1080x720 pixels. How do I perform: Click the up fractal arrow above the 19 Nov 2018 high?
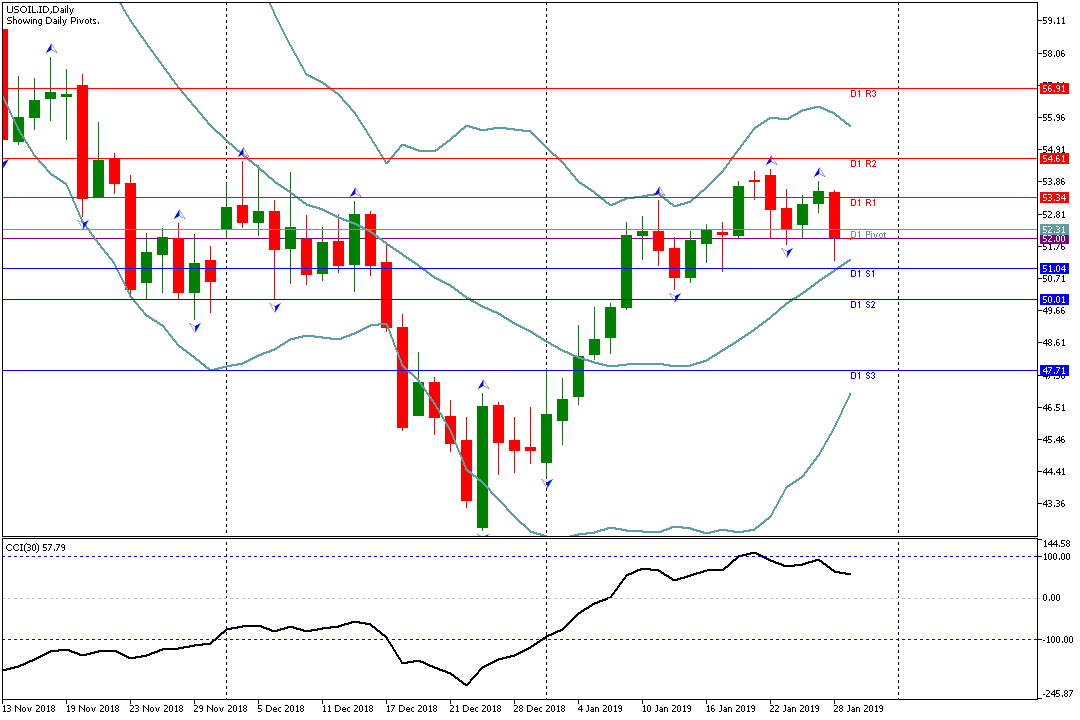51,48
